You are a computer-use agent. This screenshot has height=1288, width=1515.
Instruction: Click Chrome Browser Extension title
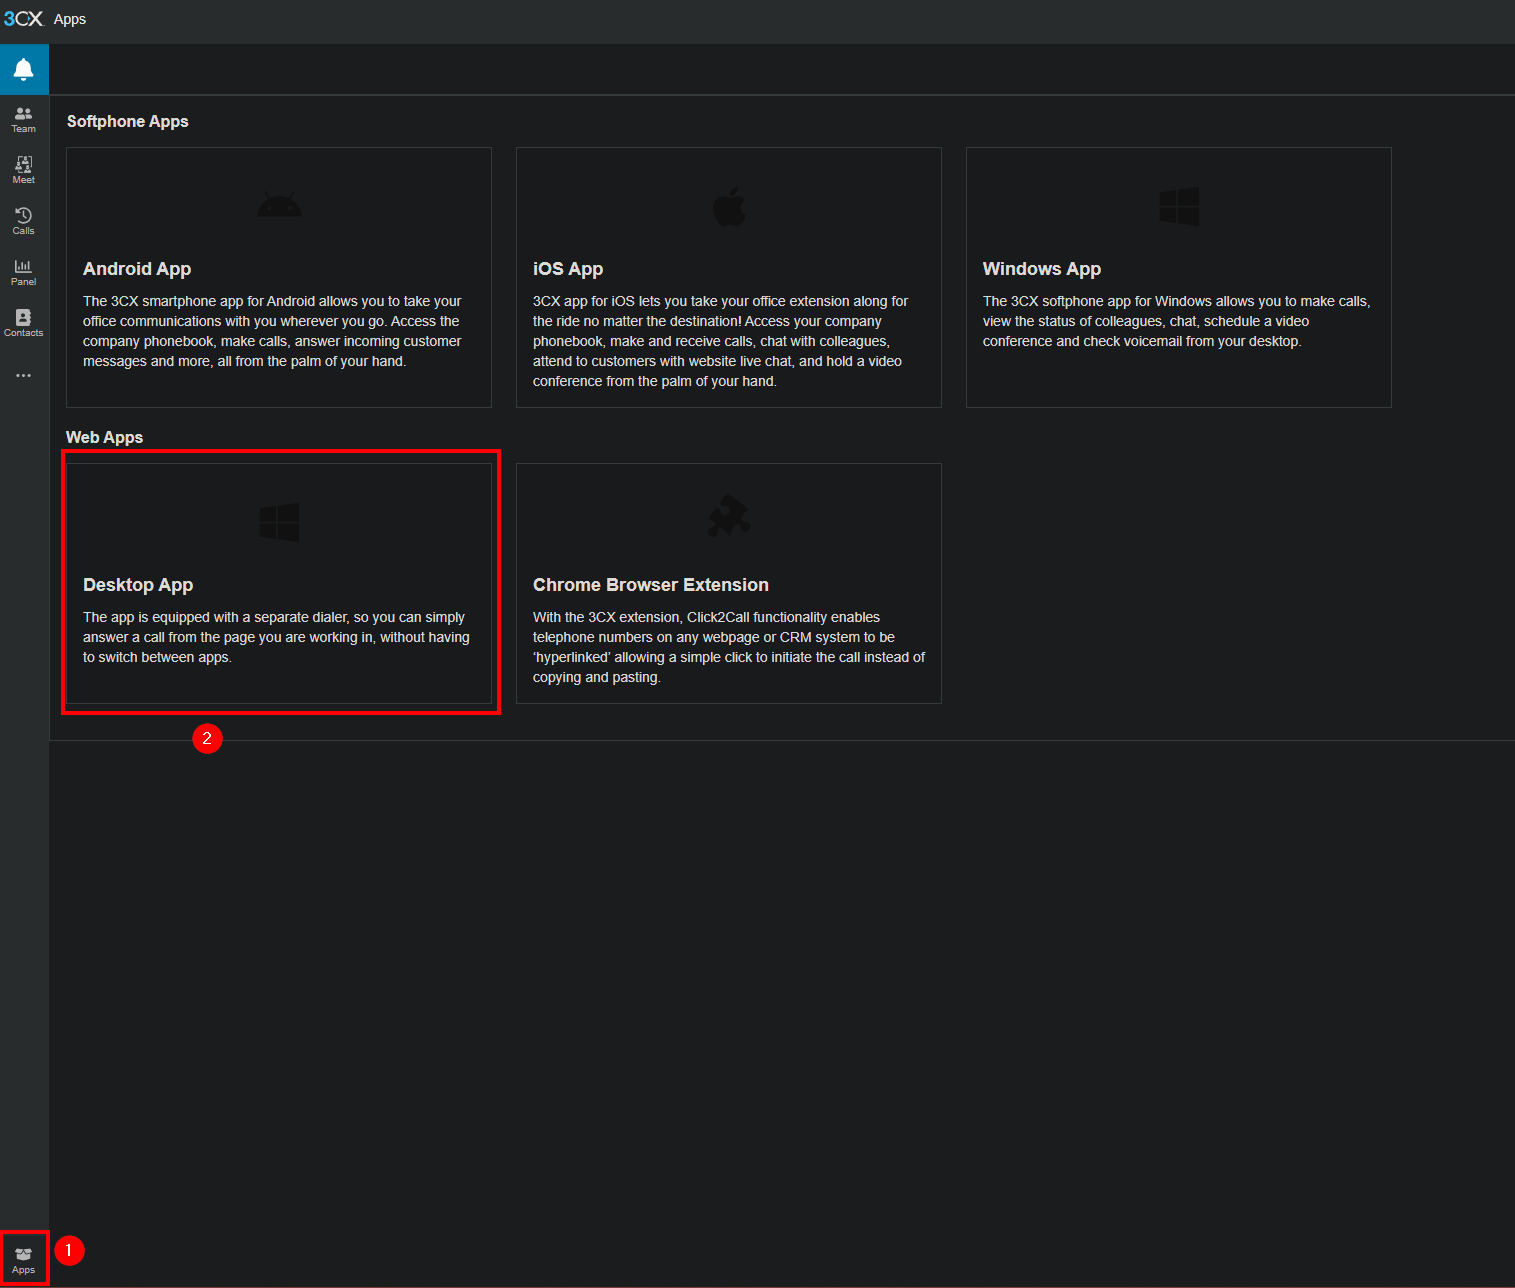650,585
